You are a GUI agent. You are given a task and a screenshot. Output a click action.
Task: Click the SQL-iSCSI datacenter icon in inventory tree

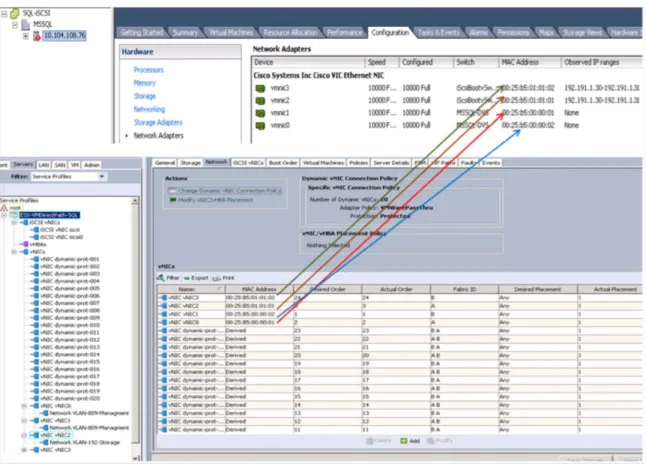[x=15, y=14]
